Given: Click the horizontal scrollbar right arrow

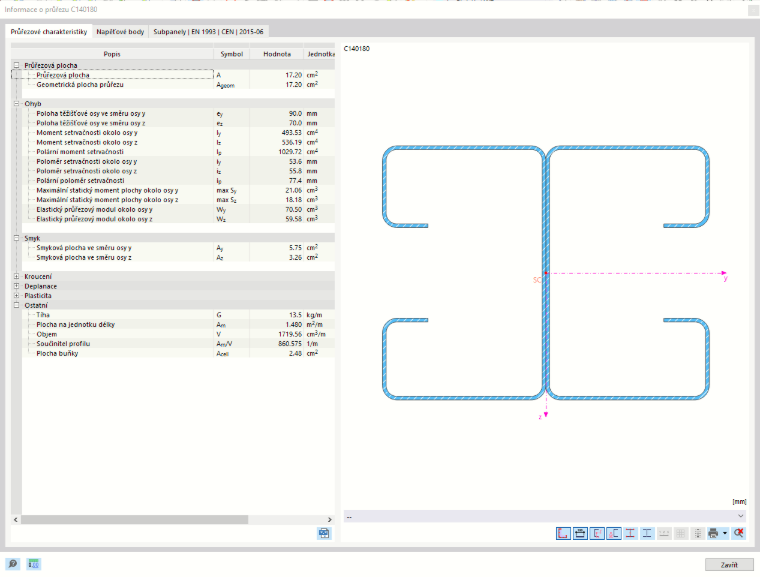Looking at the screenshot, I should tap(330, 520).
